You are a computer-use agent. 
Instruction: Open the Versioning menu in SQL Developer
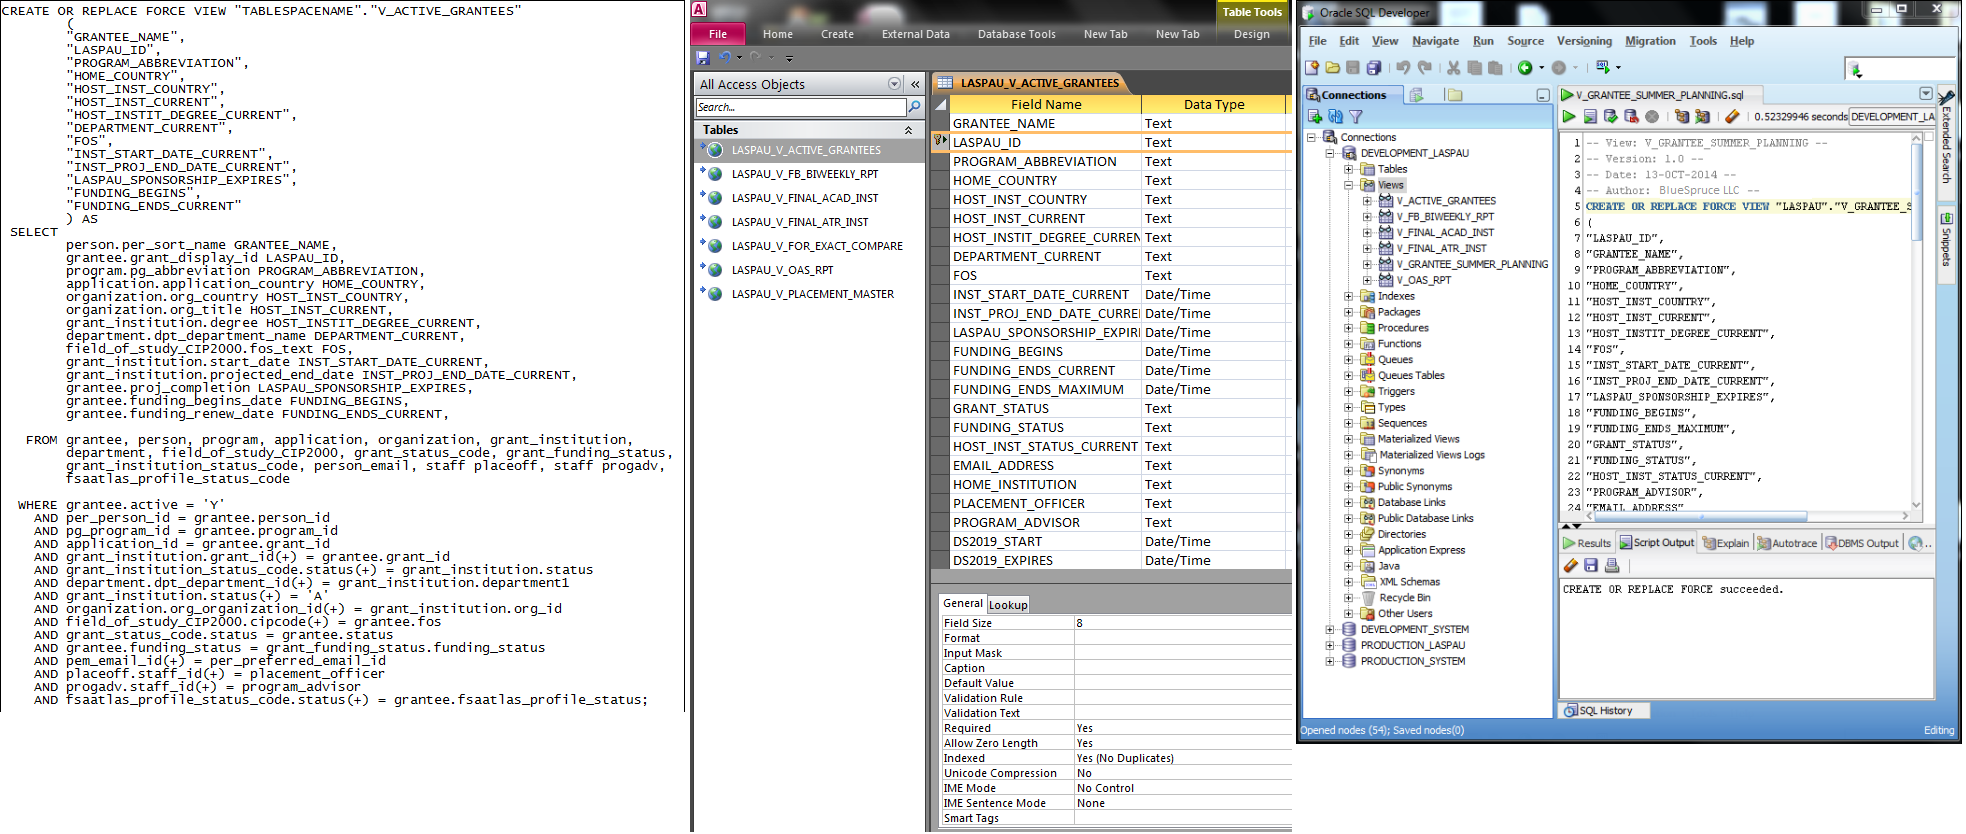(1584, 41)
